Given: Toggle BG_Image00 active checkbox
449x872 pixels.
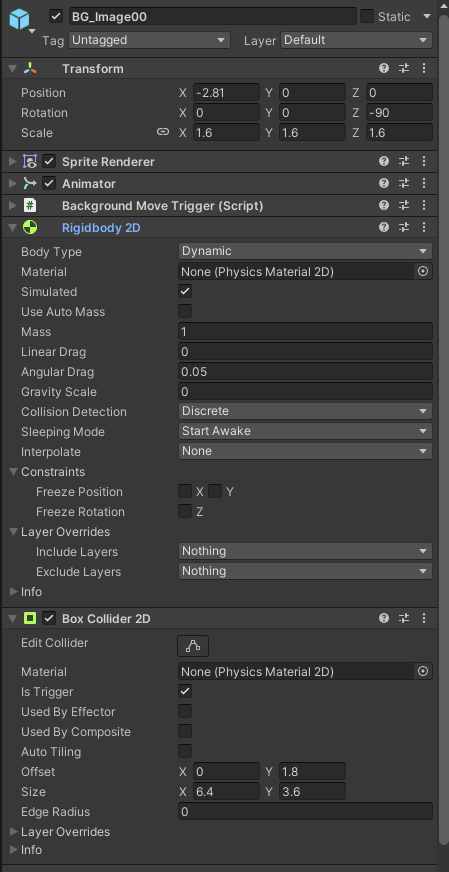Looking at the screenshot, I should [56, 16].
